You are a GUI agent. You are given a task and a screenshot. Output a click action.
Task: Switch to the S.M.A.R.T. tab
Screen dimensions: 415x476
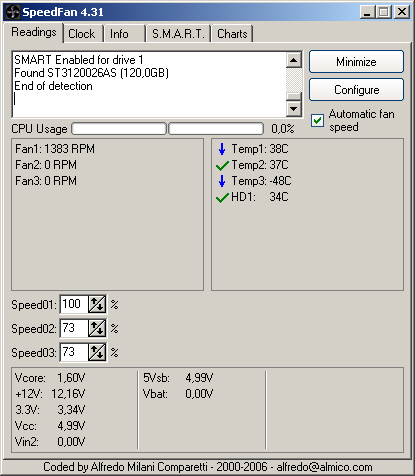tap(178, 34)
